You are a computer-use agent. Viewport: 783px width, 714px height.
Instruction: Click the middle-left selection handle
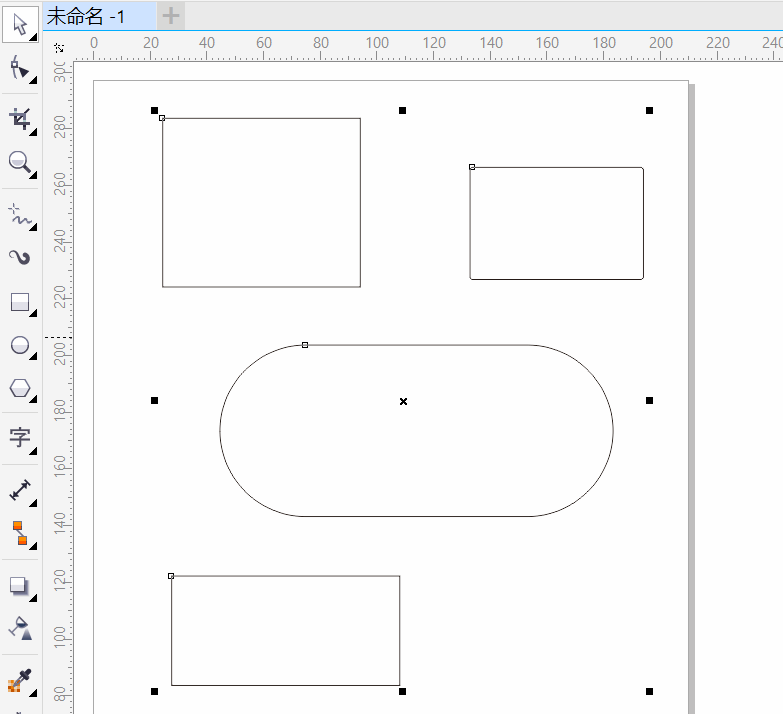pyautogui.click(x=154, y=400)
